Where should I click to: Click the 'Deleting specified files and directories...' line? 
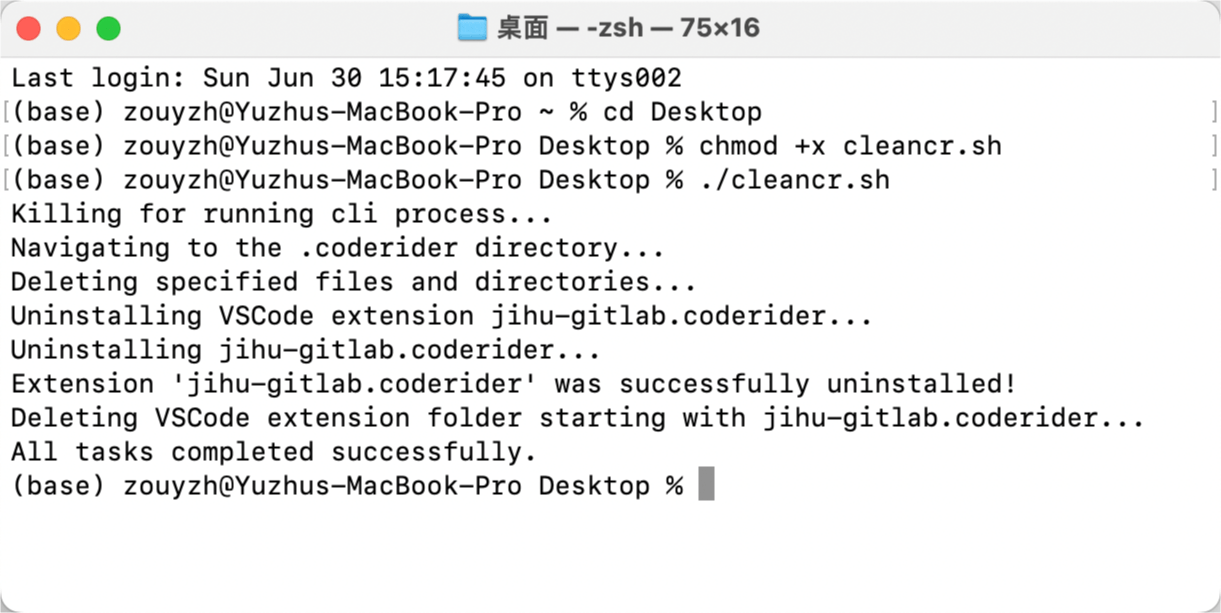click(x=353, y=282)
